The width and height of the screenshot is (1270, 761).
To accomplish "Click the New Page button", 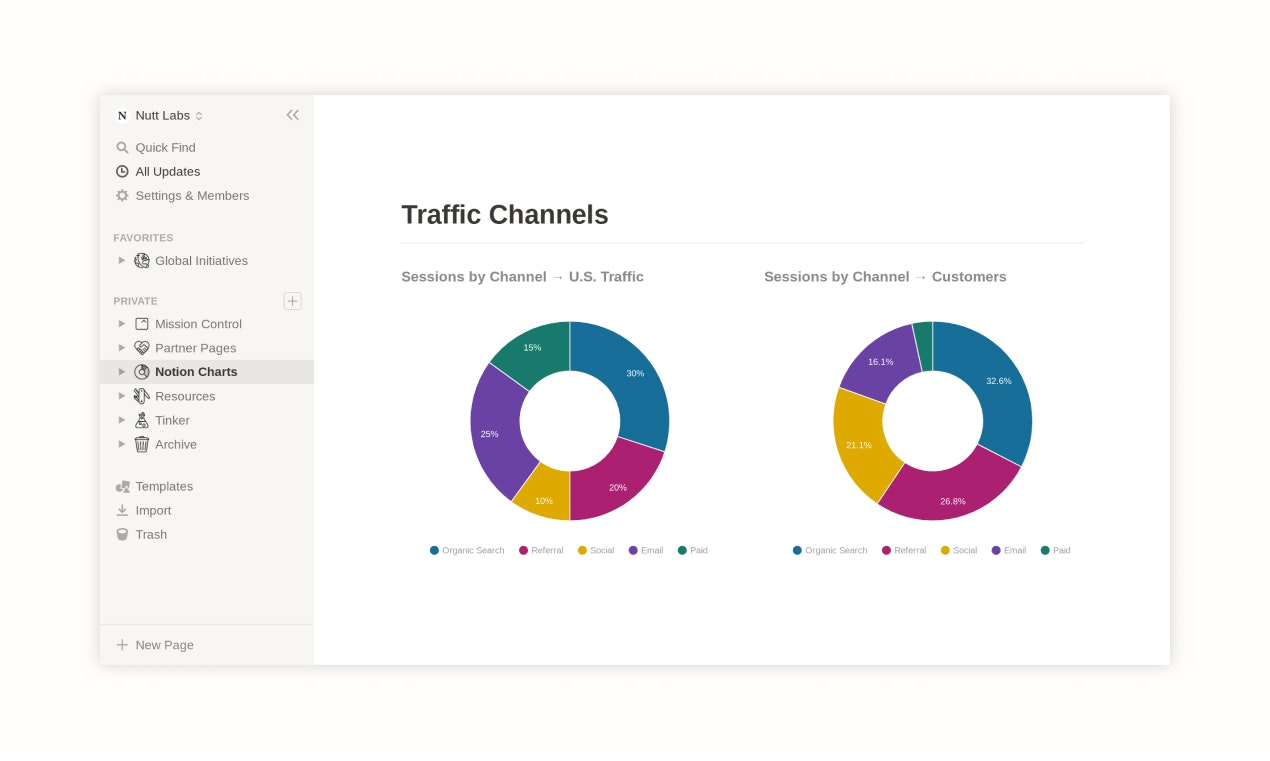I will 155,645.
